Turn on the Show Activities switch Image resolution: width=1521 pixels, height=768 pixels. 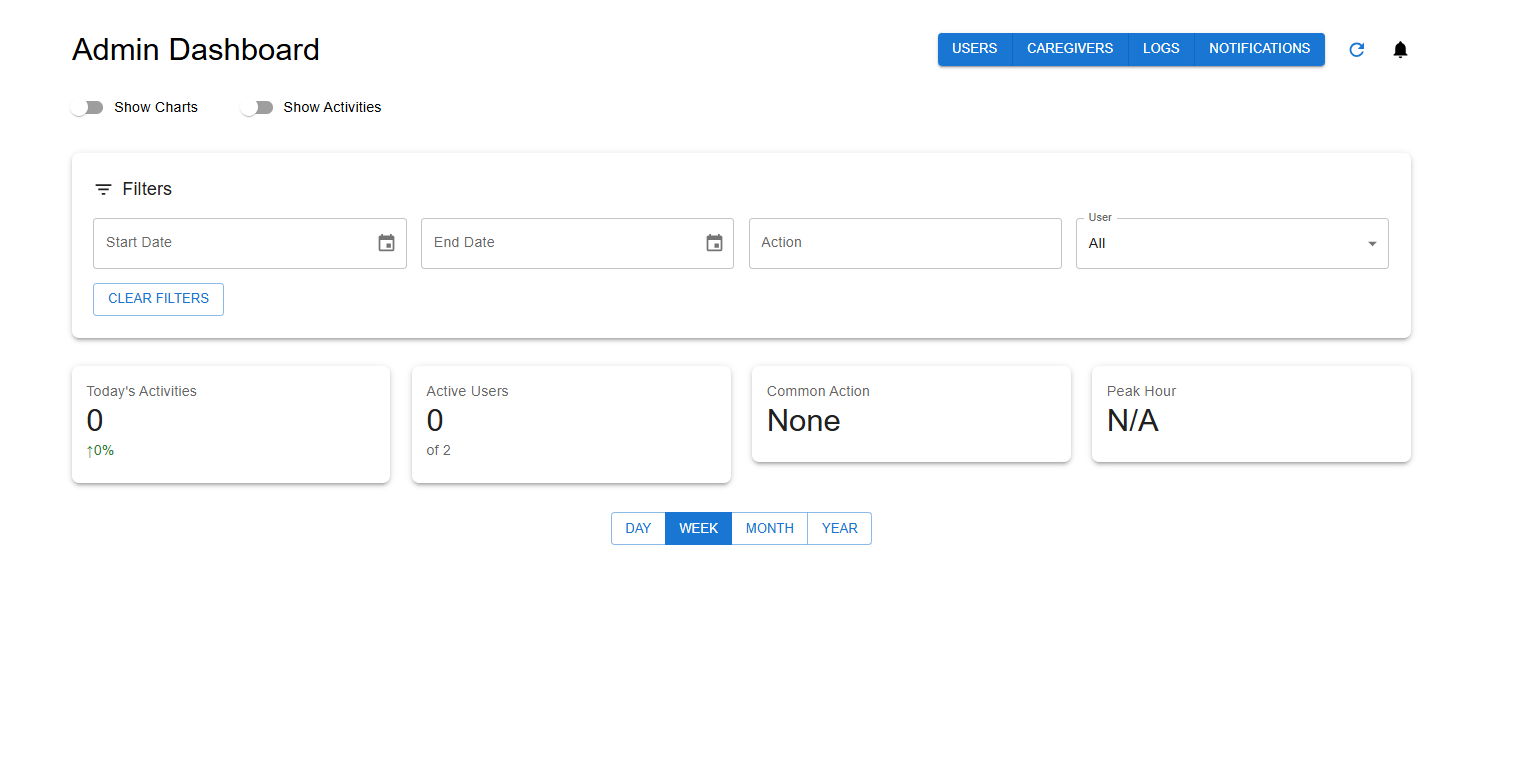coord(257,107)
